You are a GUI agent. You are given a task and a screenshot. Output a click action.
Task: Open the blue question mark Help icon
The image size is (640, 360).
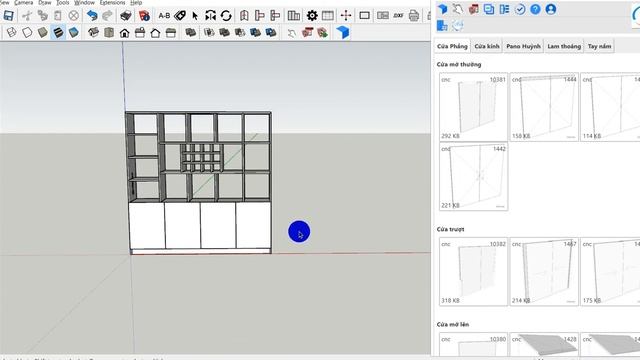(x=535, y=9)
